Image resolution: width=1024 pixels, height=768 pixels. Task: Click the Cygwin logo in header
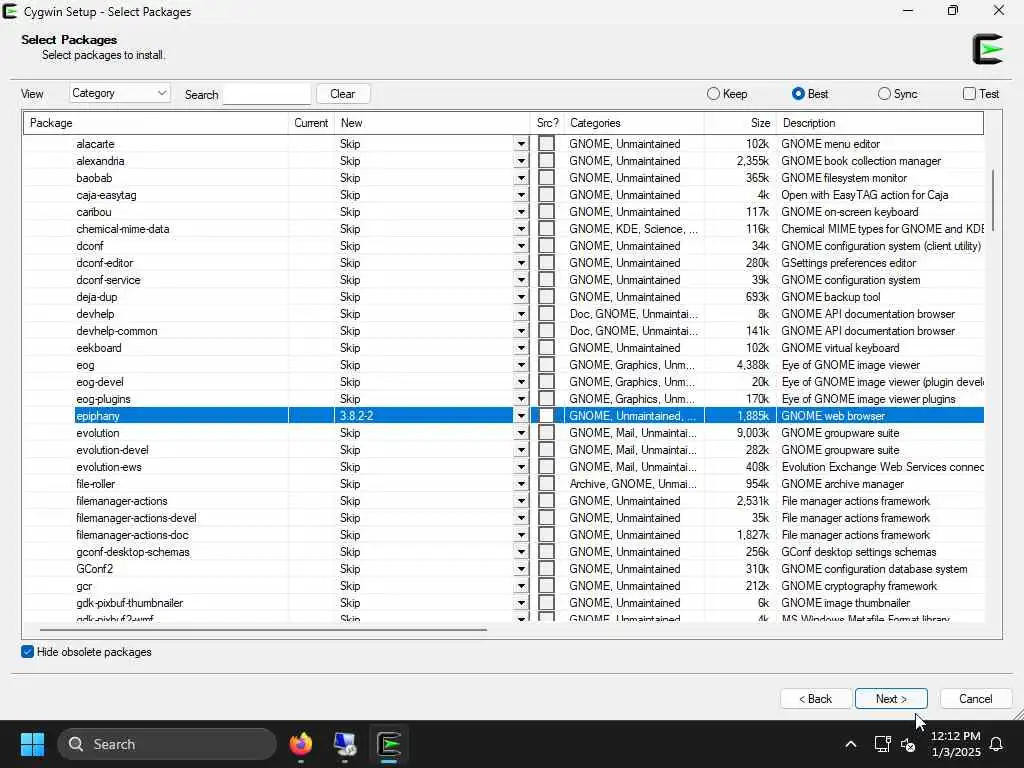(987, 49)
